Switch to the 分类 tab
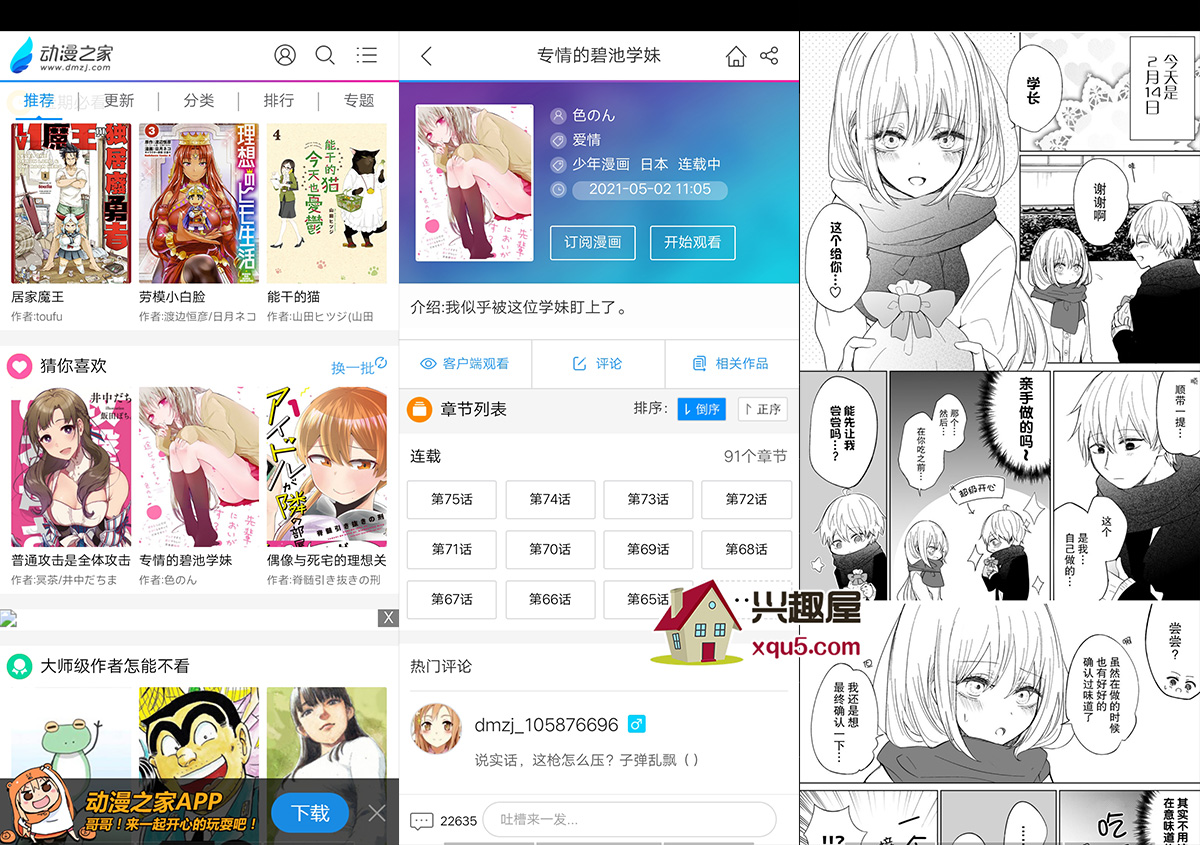 (199, 100)
